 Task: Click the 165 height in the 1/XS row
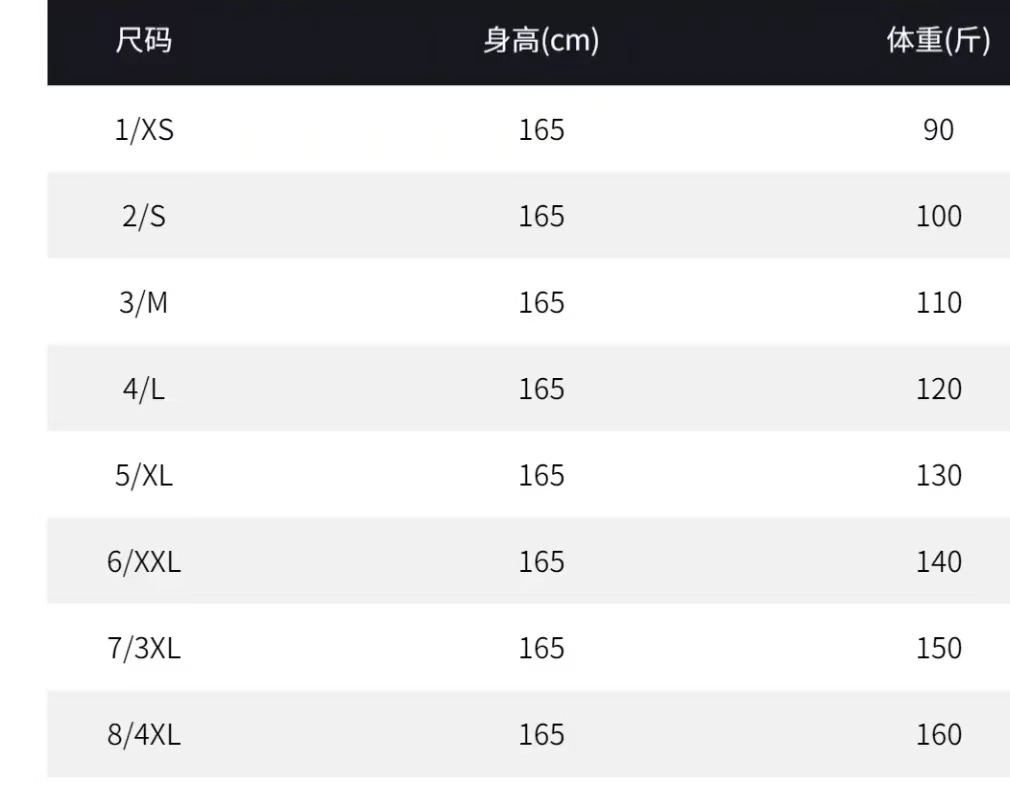541,129
